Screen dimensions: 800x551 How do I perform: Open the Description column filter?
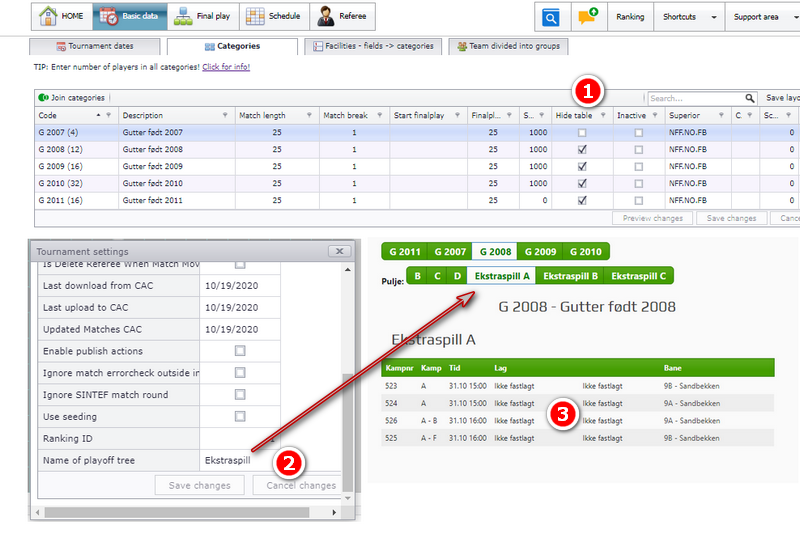coord(225,115)
